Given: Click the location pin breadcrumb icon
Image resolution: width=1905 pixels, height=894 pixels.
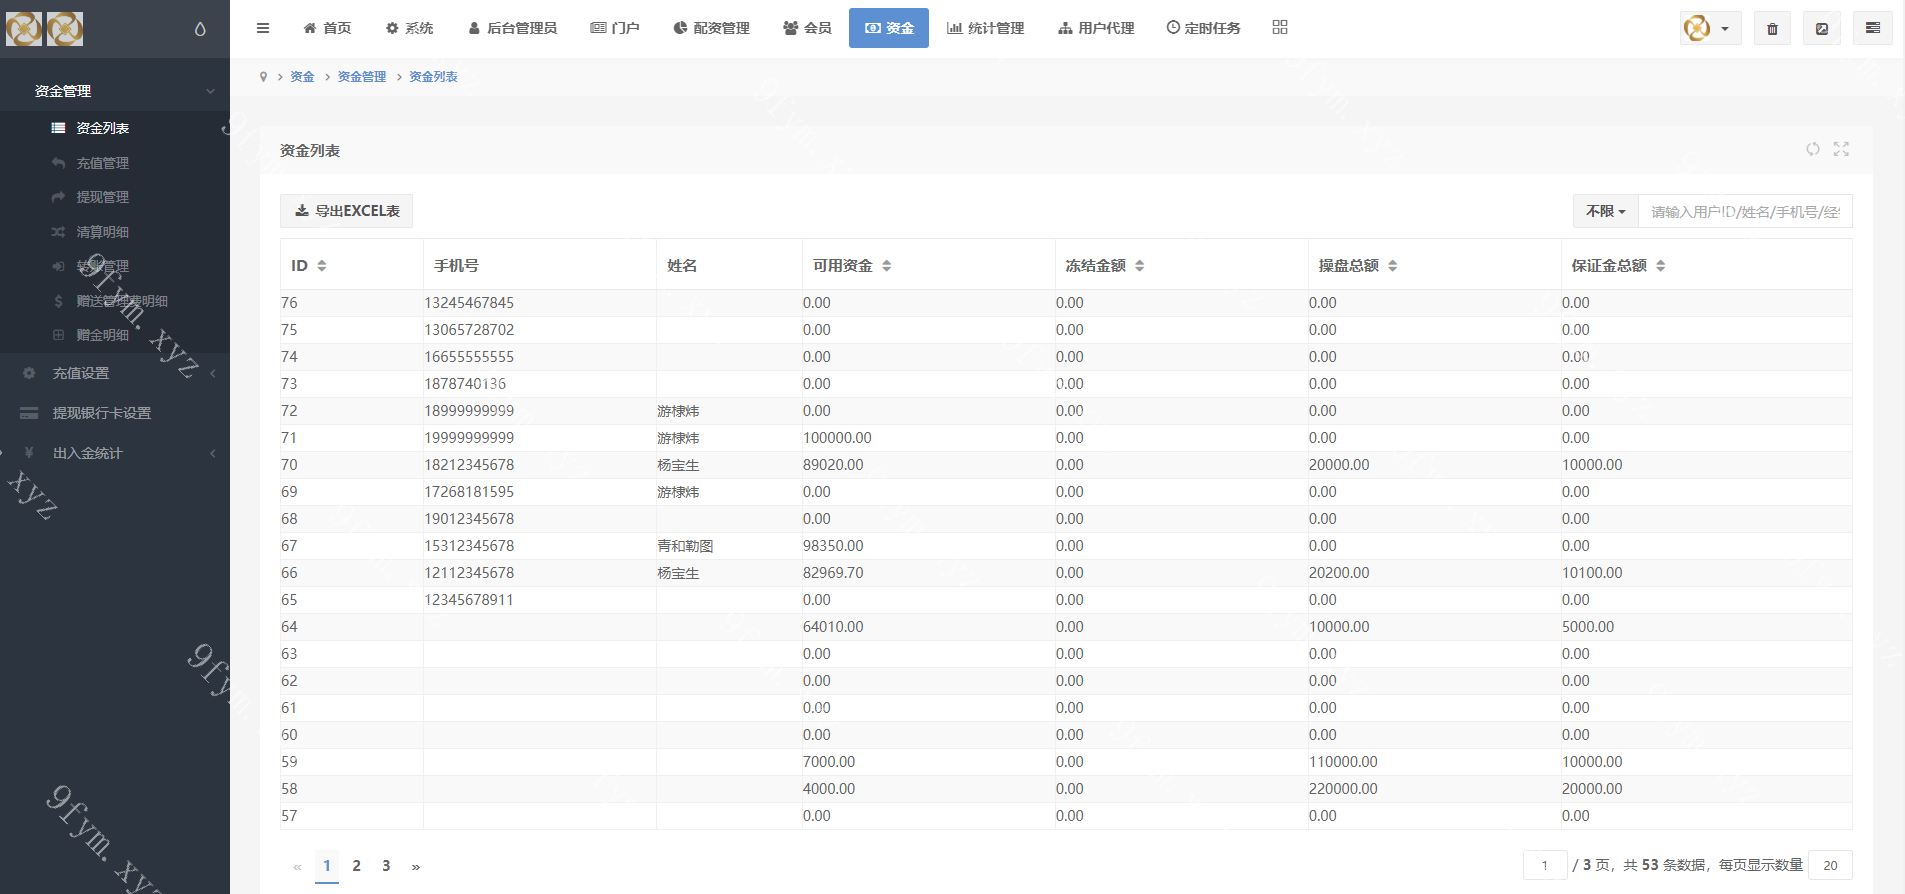Looking at the screenshot, I should 263,77.
